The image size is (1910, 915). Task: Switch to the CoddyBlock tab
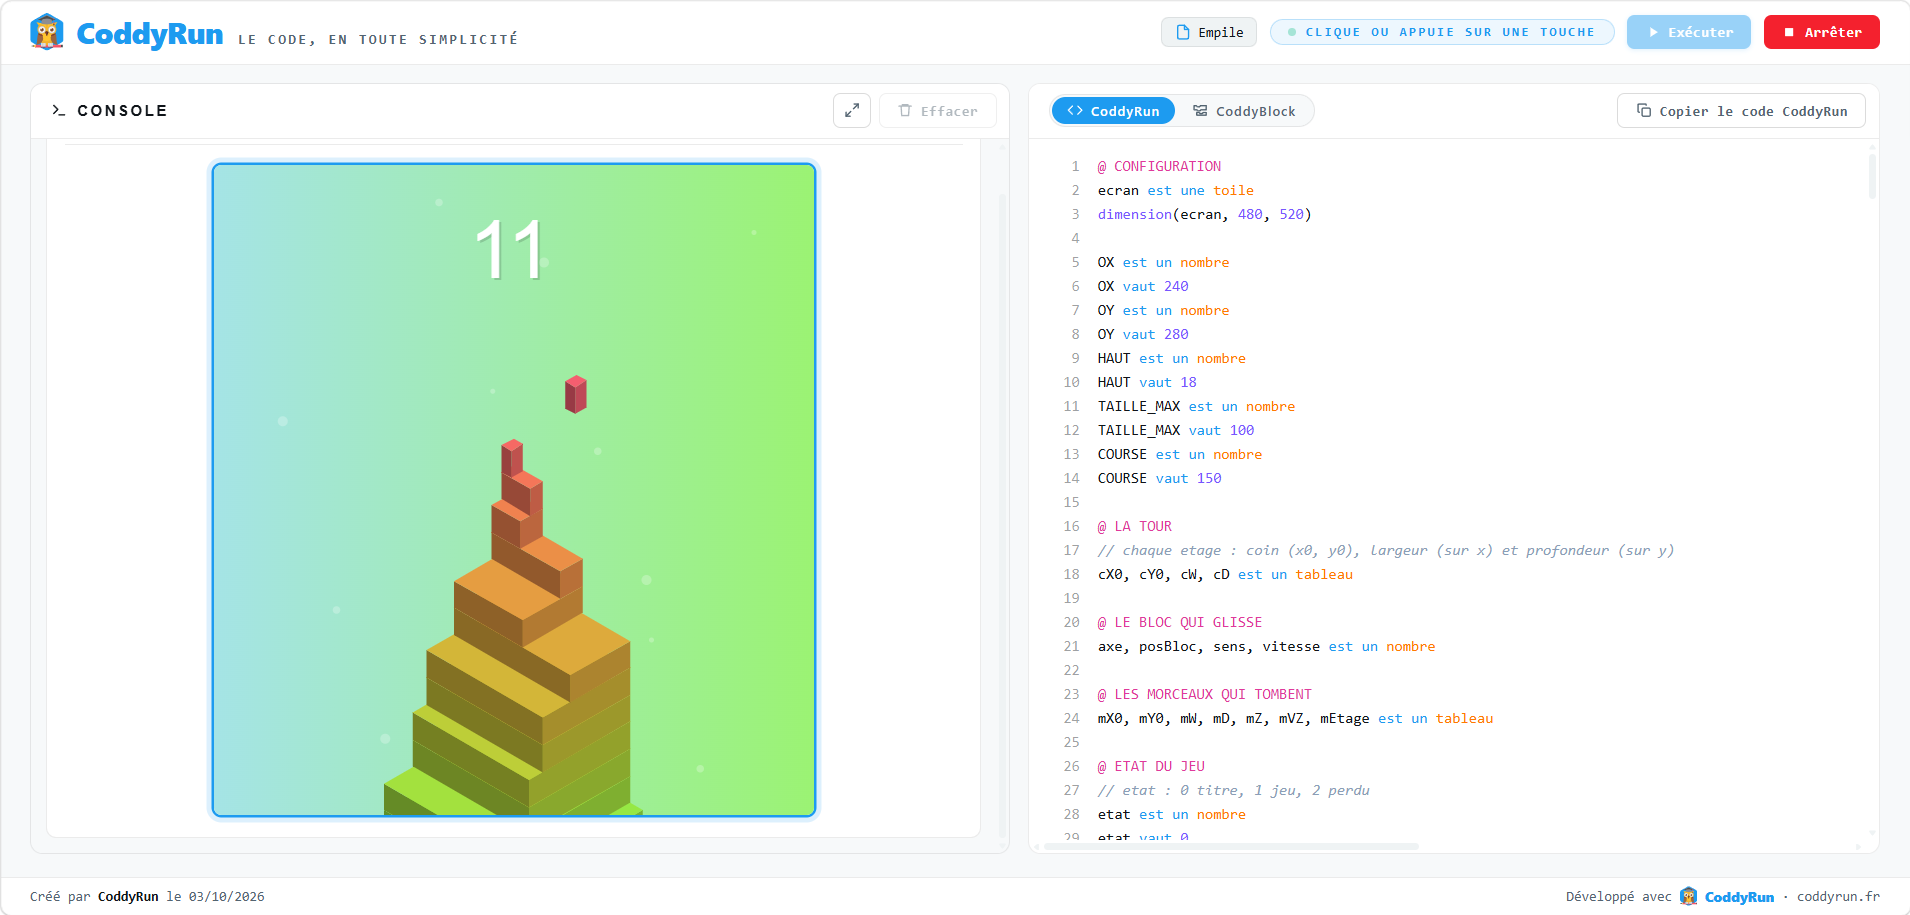point(1244,111)
